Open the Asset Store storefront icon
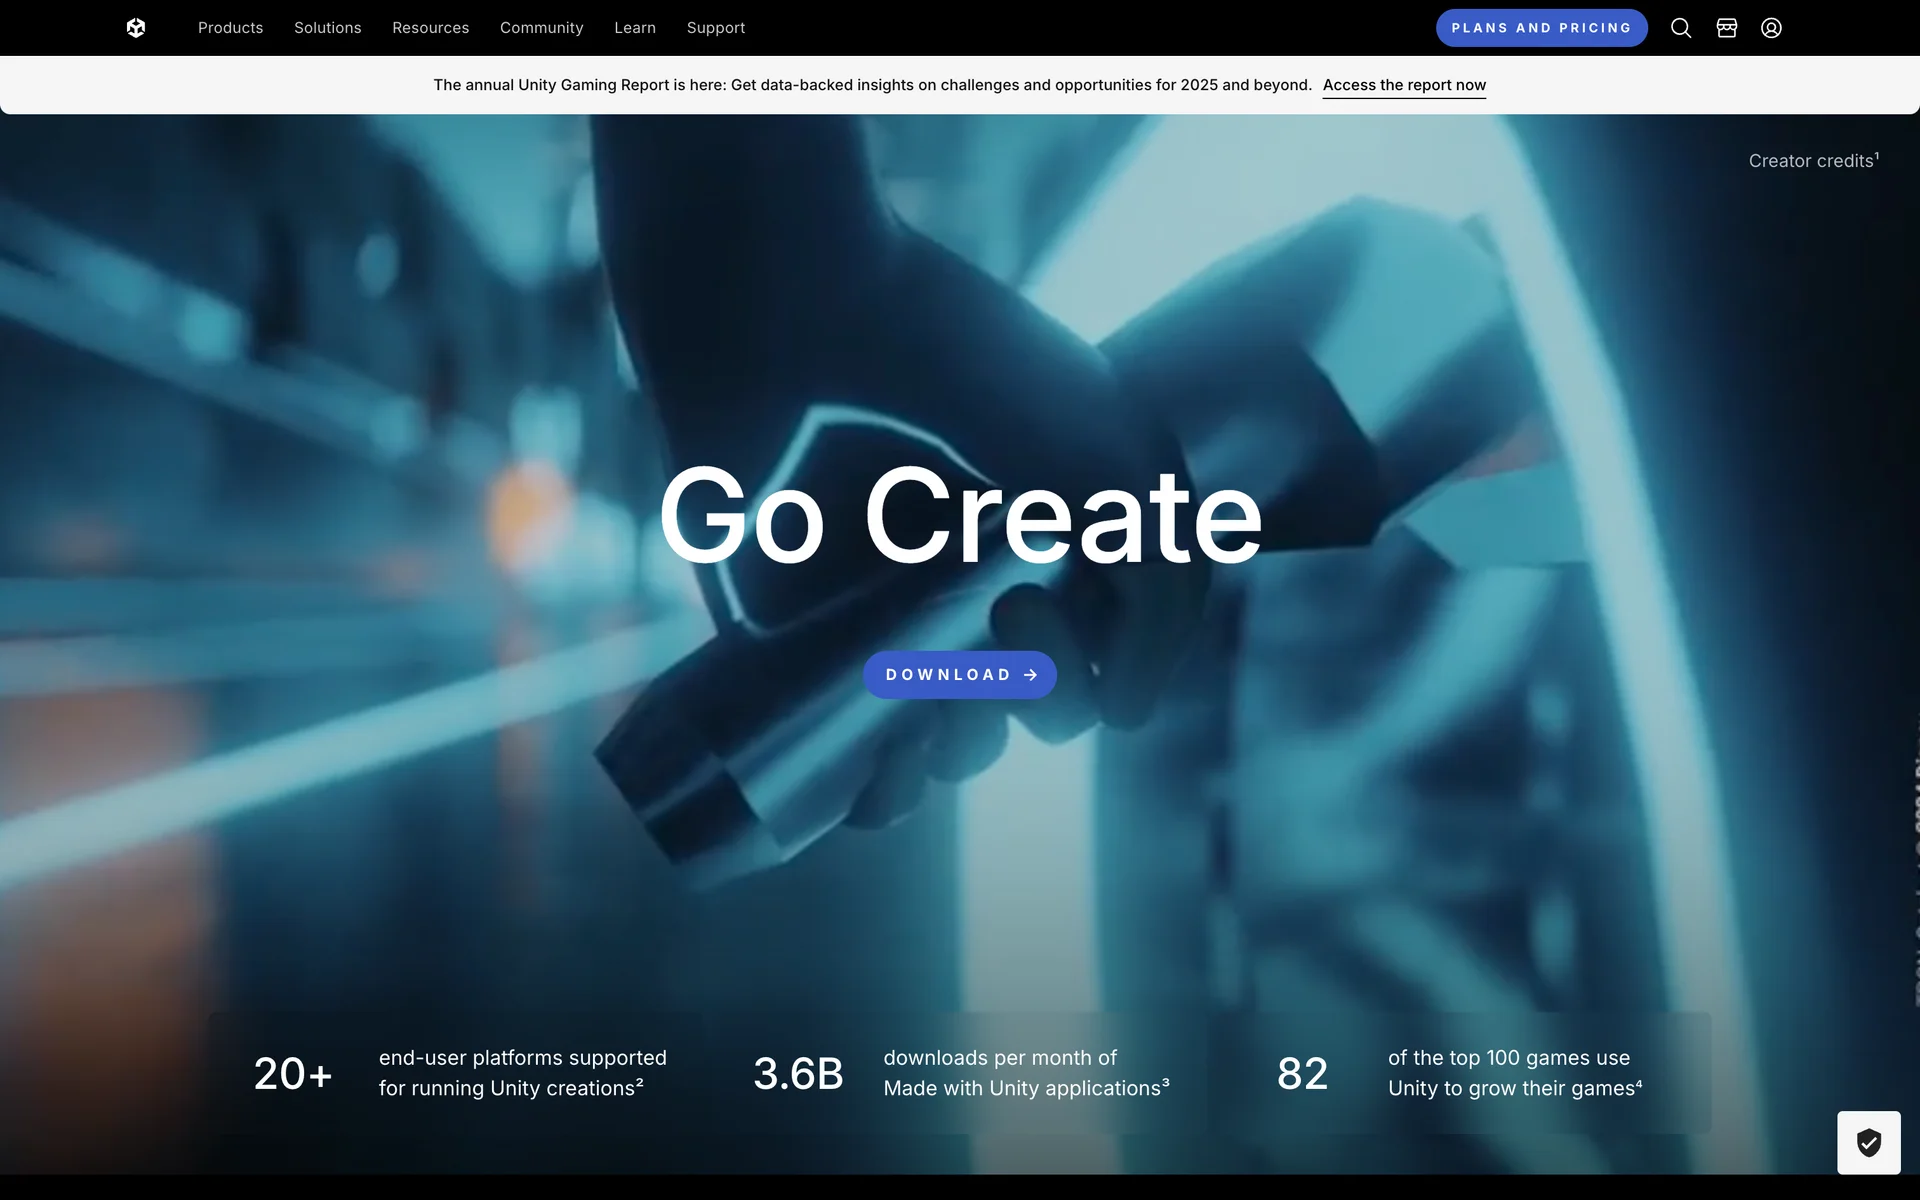 pyautogui.click(x=1727, y=28)
